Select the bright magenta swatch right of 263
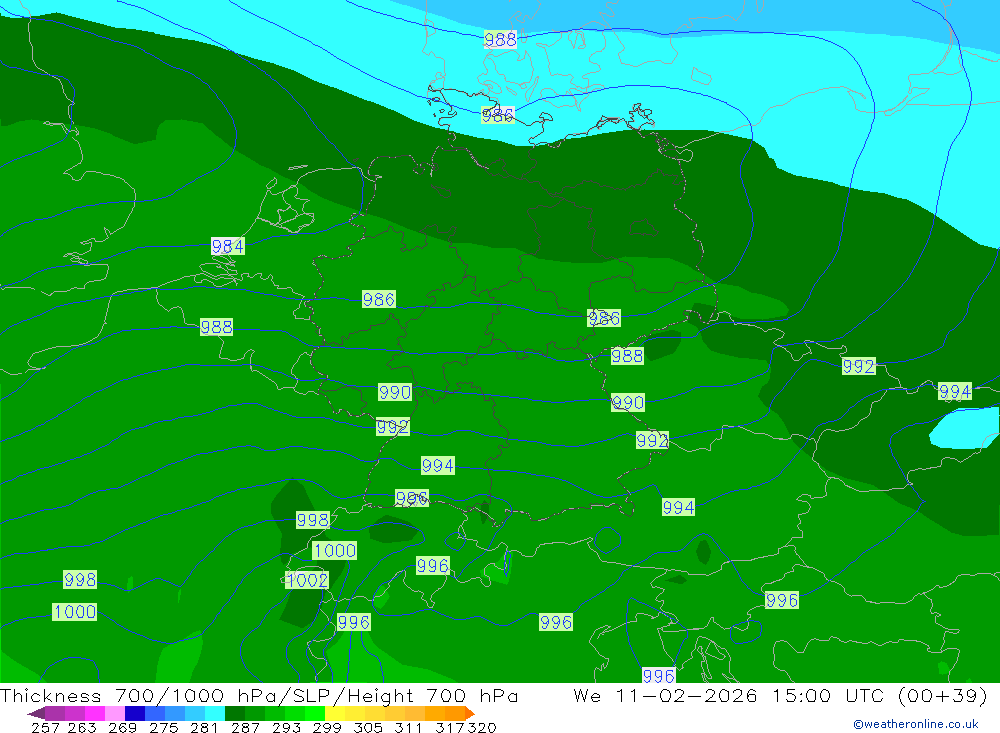Image resolution: width=1000 pixels, height=733 pixels. coord(95,713)
